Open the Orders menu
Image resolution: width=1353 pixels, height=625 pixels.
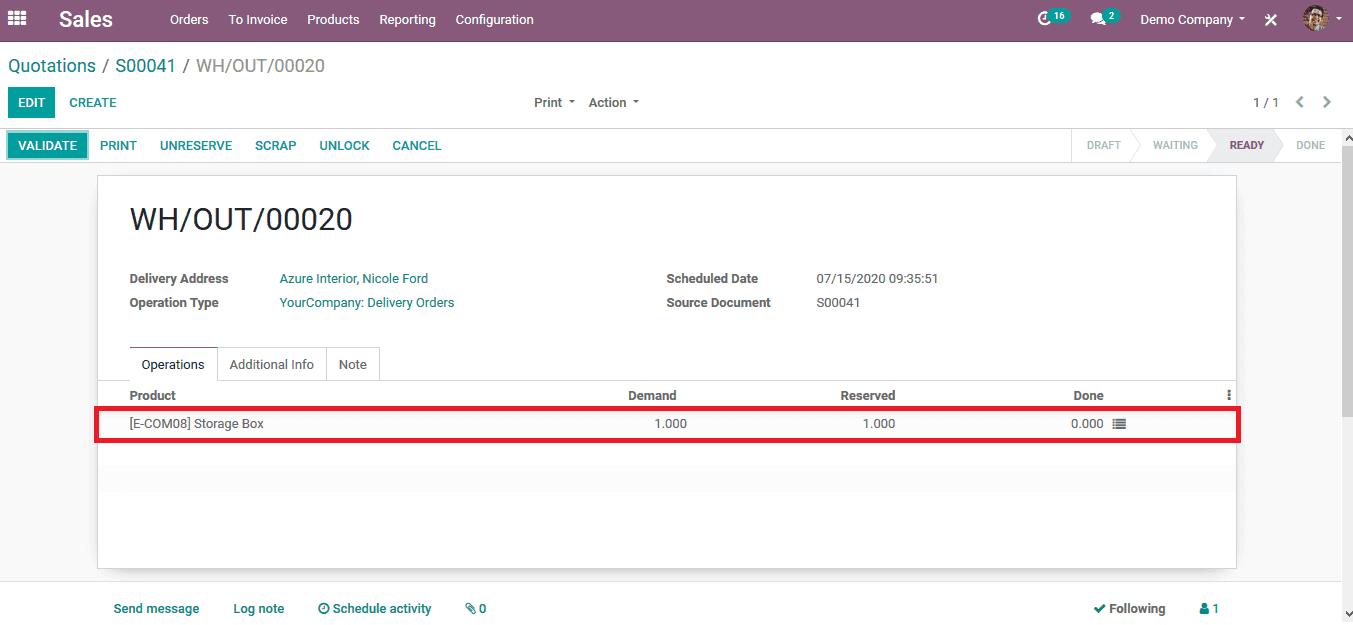pyautogui.click(x=189, y=19)
